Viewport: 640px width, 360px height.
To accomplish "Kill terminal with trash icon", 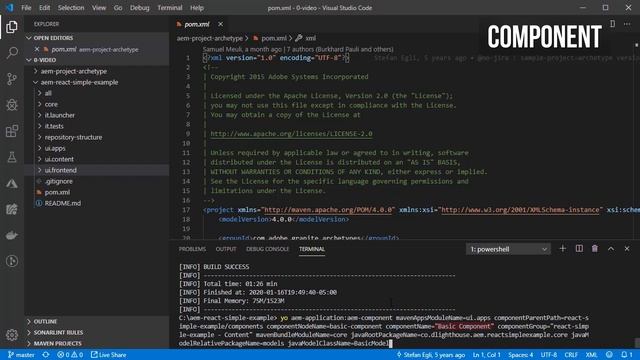I will tap(595, 249).
